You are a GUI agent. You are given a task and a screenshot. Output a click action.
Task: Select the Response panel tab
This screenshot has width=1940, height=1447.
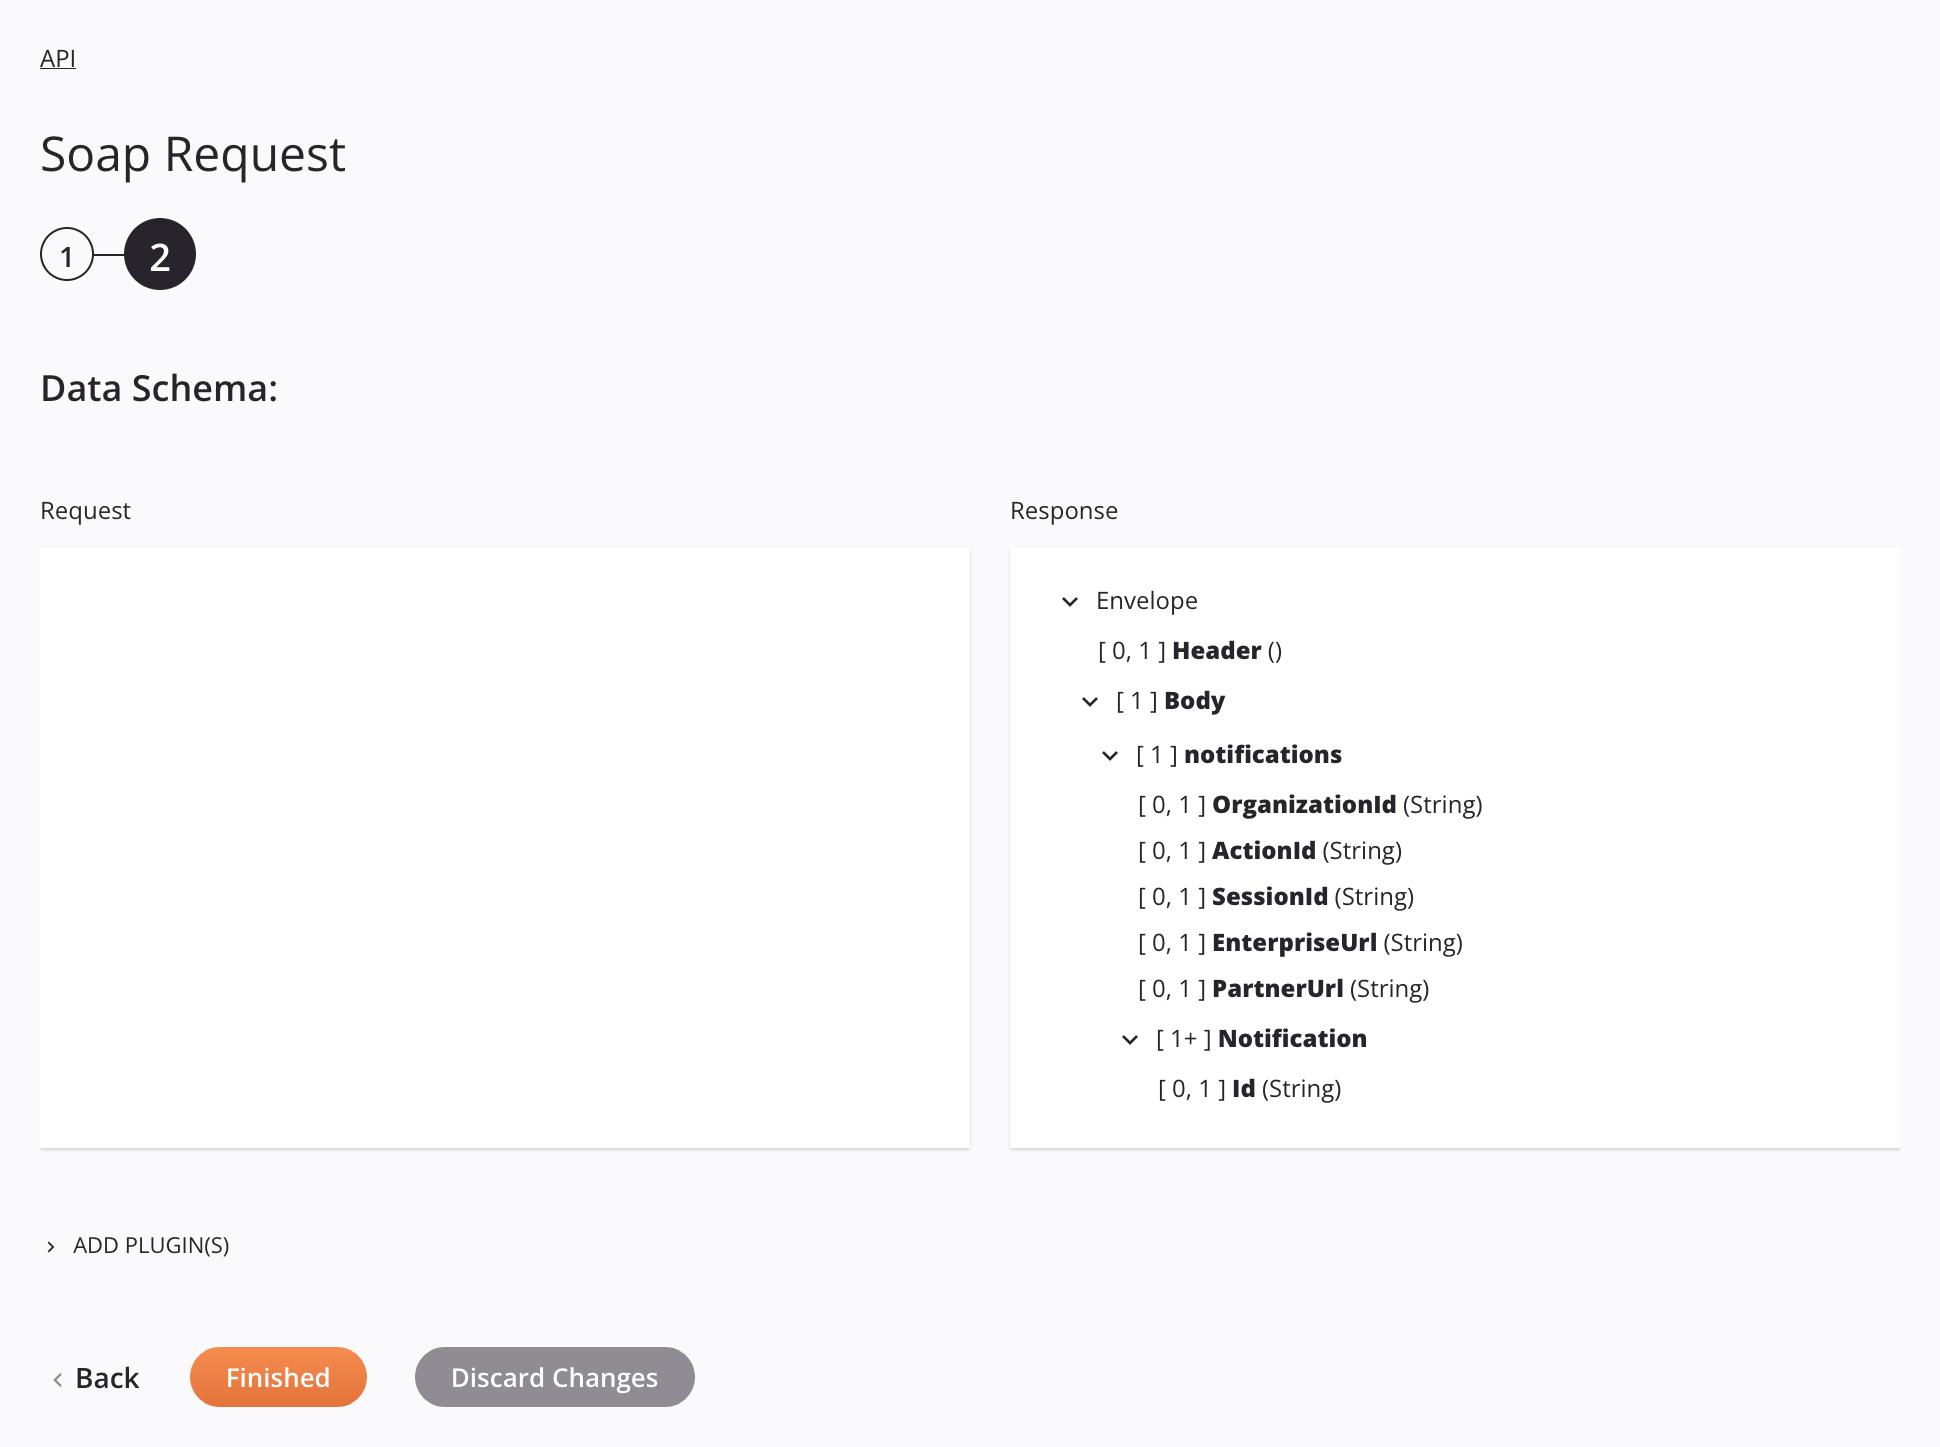(1063, 509)
